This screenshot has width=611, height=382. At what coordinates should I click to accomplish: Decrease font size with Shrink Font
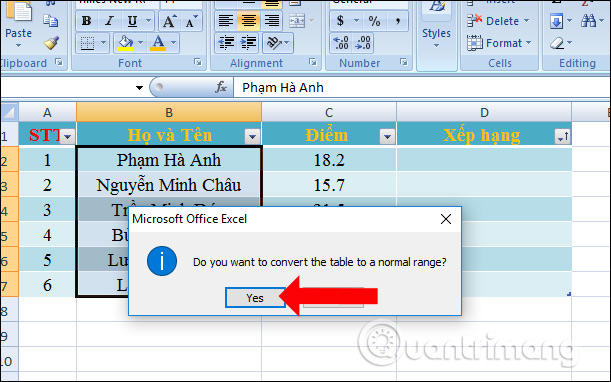point(191,21)
